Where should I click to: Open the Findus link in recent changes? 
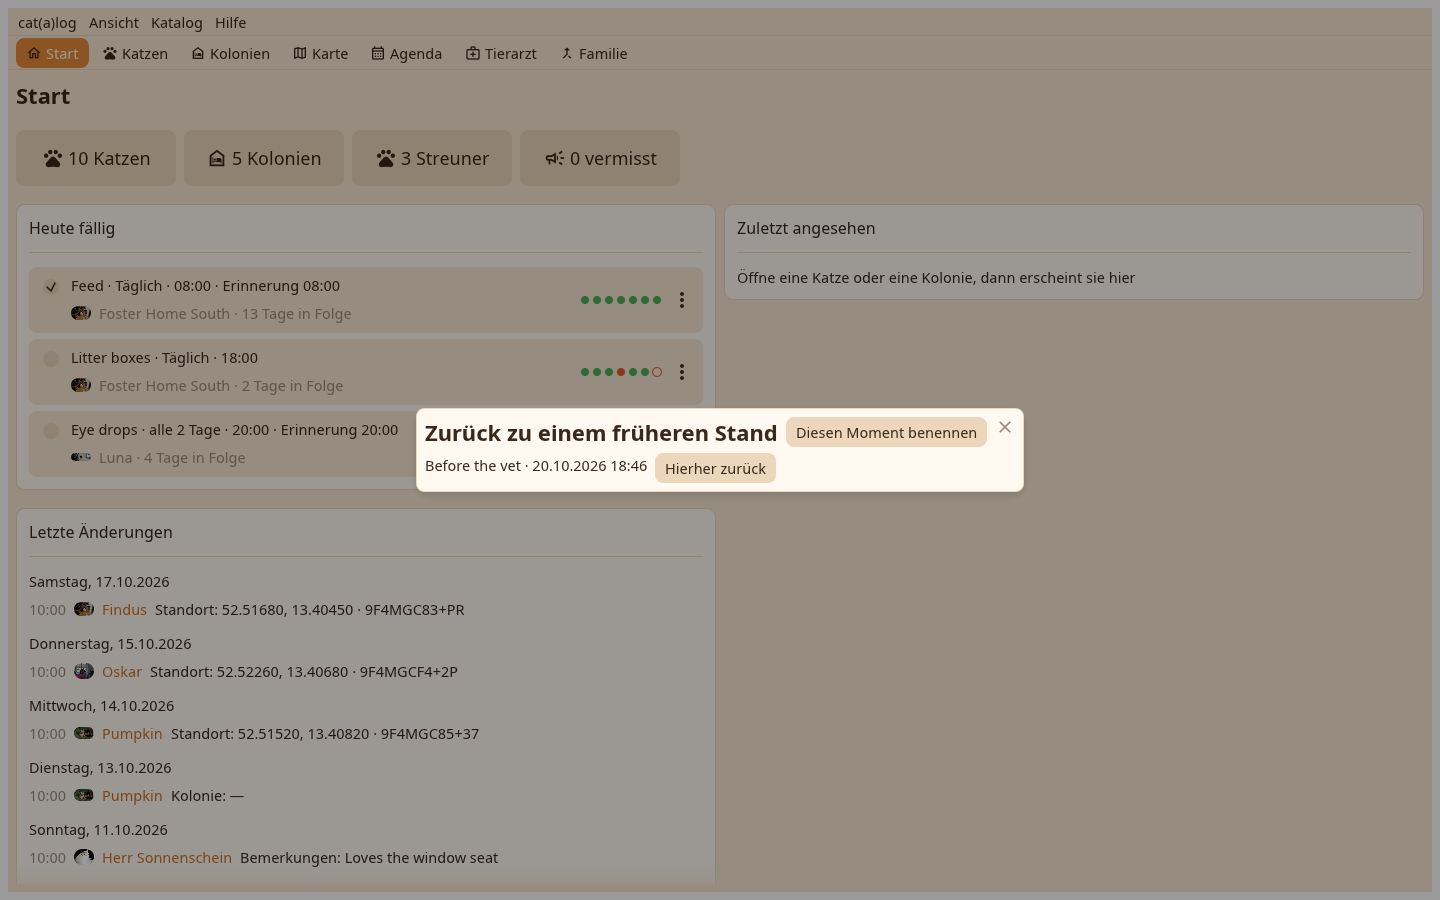[x=124, y=610]
